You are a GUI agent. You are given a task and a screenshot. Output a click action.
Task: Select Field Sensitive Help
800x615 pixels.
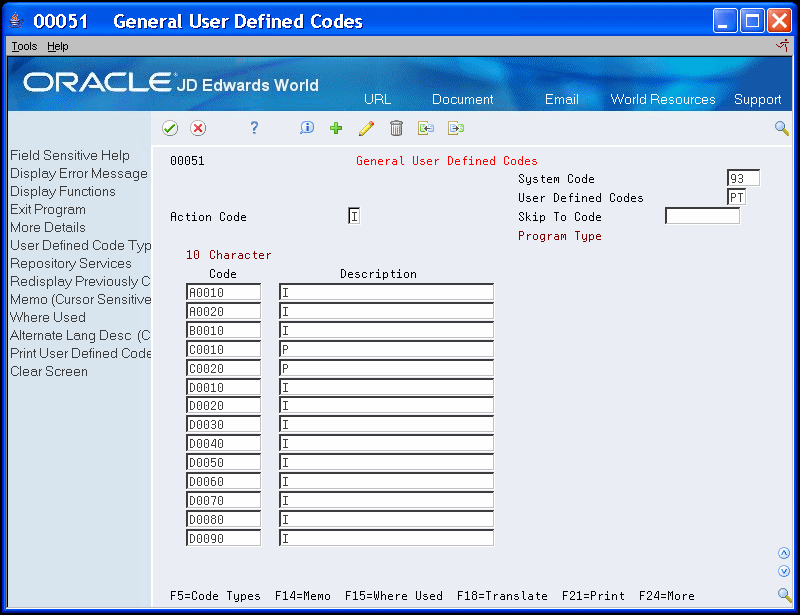click(x=70, y=155)
